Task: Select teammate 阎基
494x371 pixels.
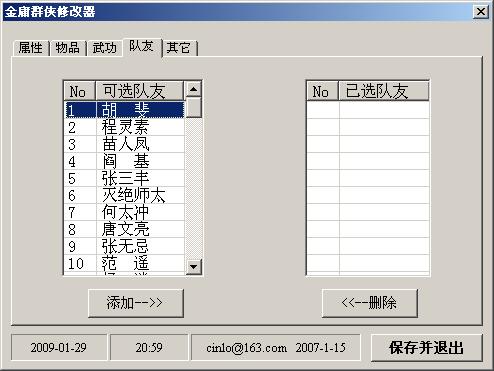Action: coord(124,161)
